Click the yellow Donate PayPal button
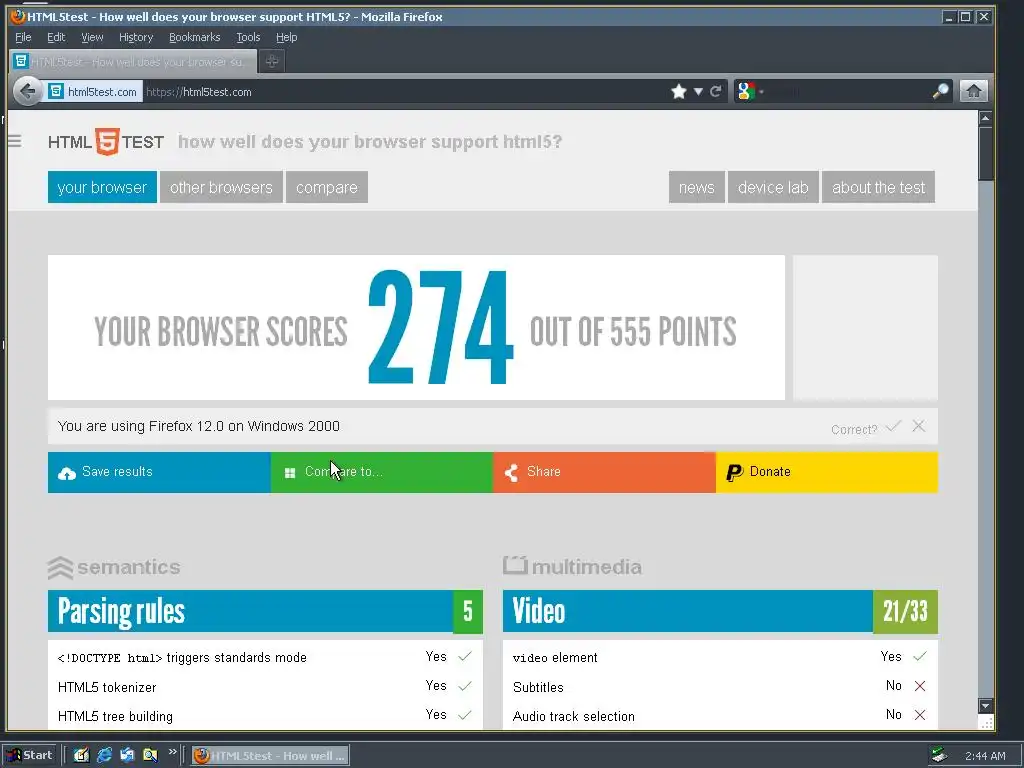1024x768 pixels. pos(827,472)
